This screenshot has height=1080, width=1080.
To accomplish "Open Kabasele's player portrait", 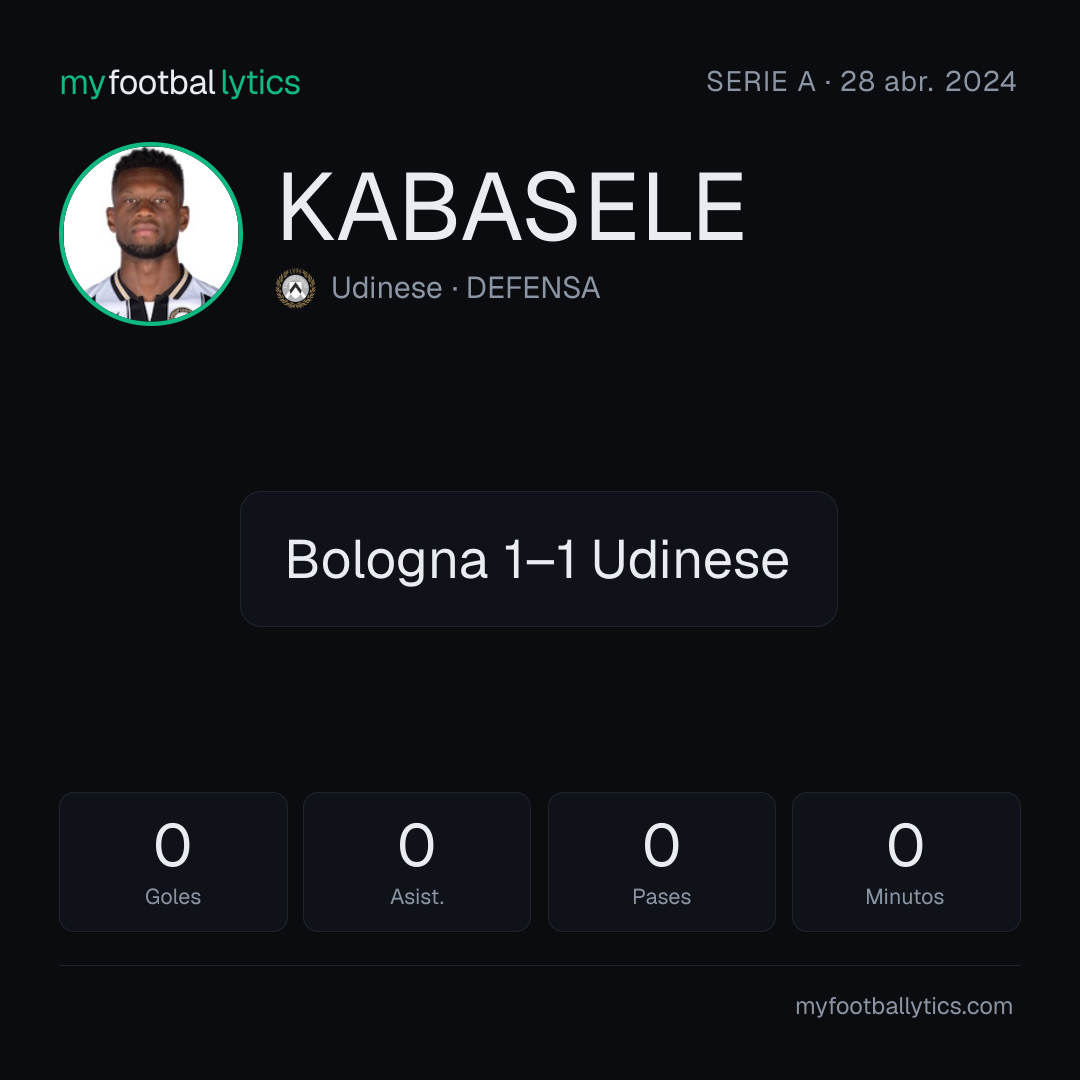I will (x=151, y=233).
